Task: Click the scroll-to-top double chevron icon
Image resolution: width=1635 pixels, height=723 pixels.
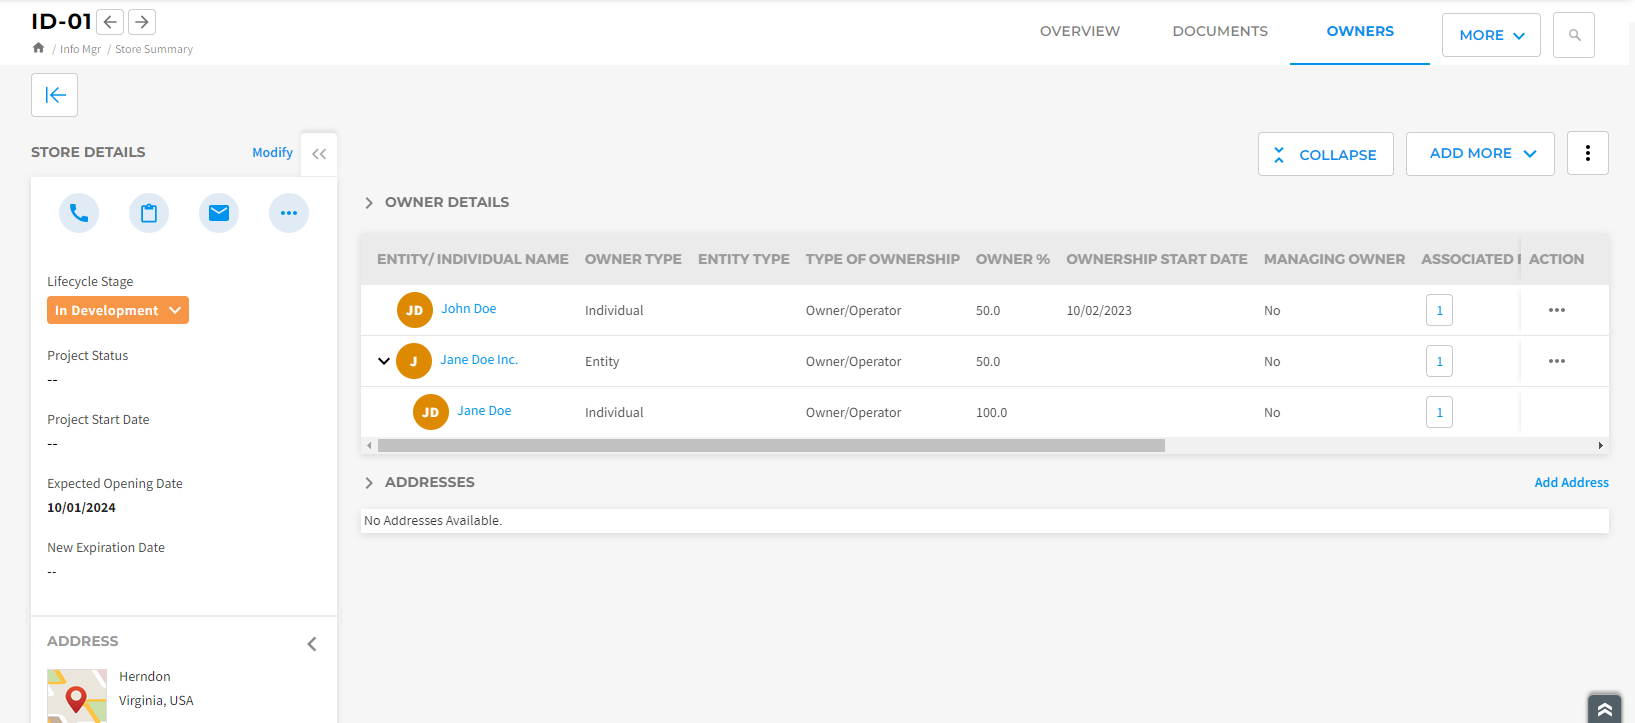Action: [x=1604, y=709]
